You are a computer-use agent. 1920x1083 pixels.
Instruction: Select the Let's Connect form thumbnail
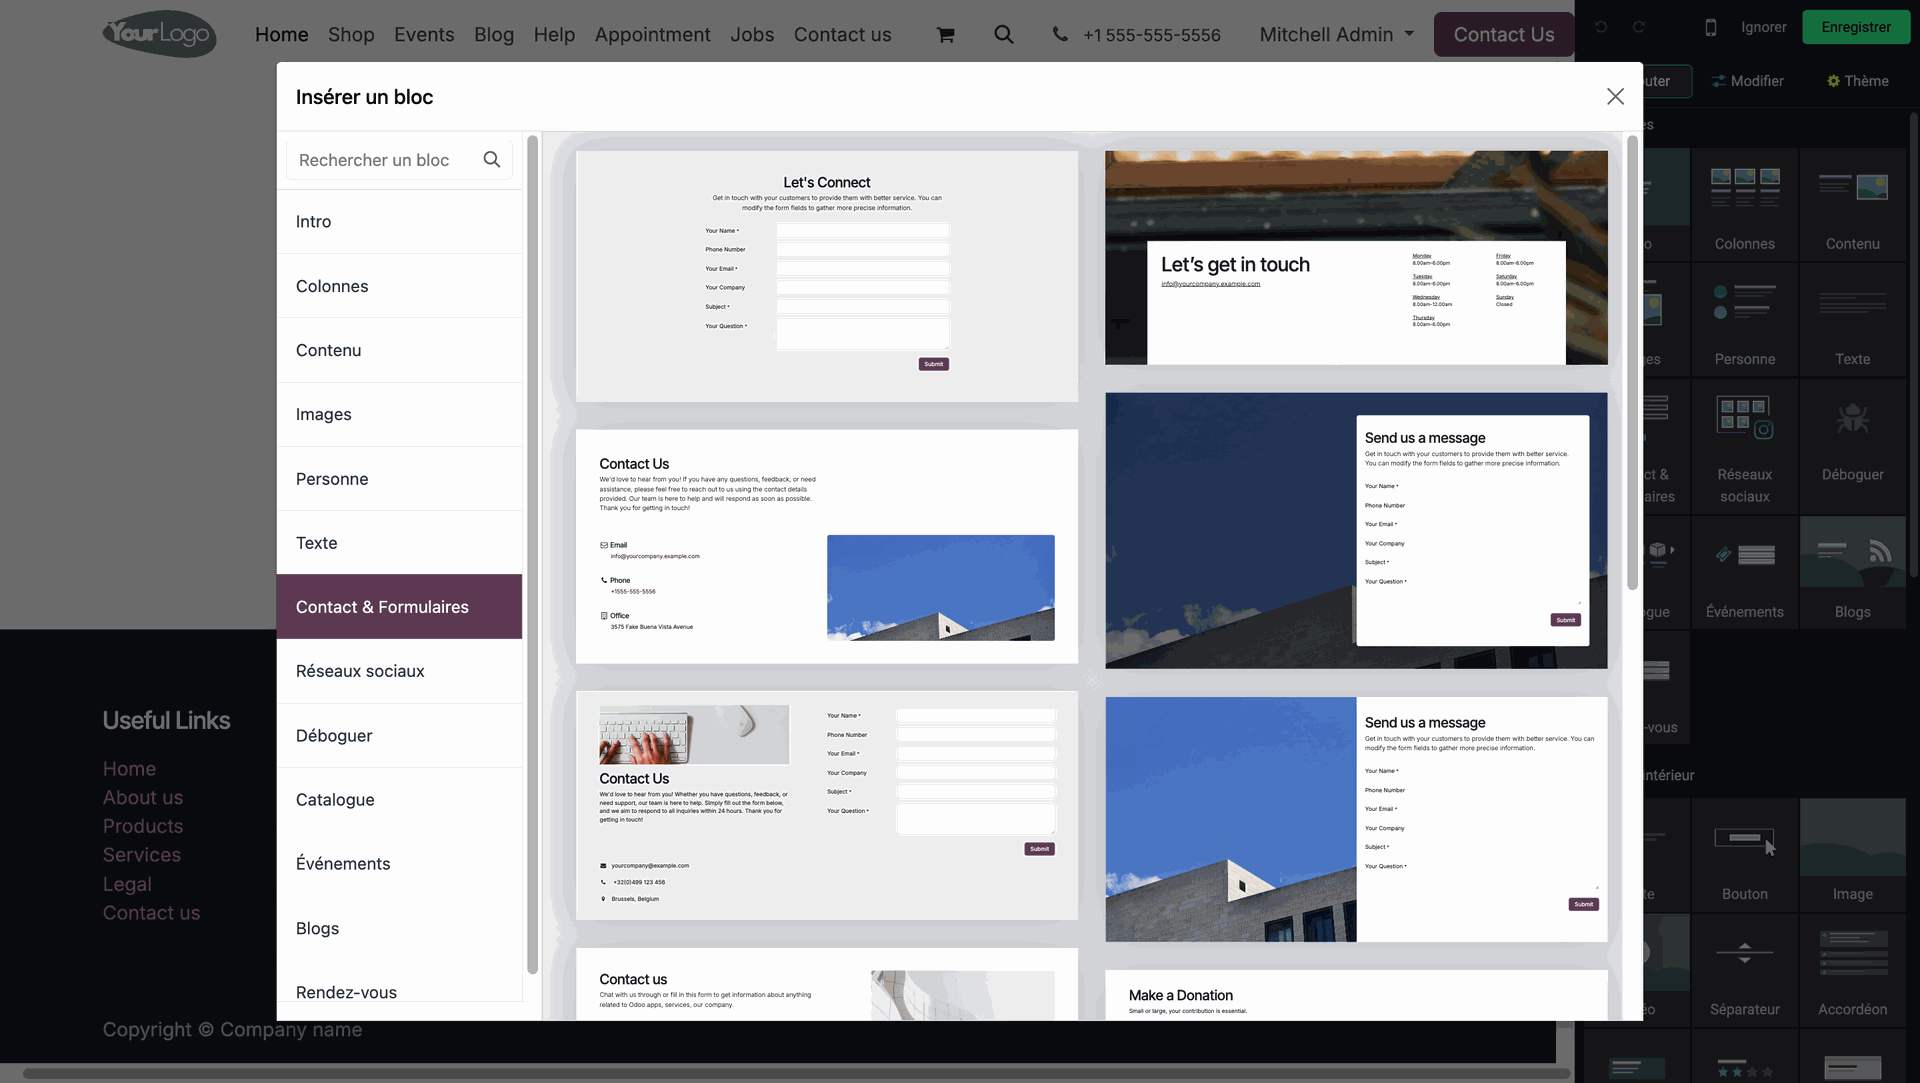tap(826, 276)
